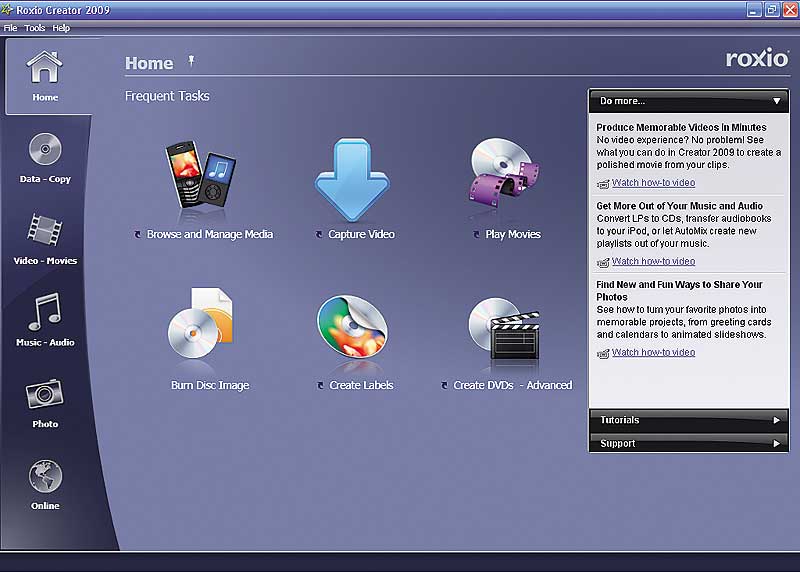Screen dimensions: 800x572
Task: Restore down the Roxio Creator window
Action: click(772, 10)
